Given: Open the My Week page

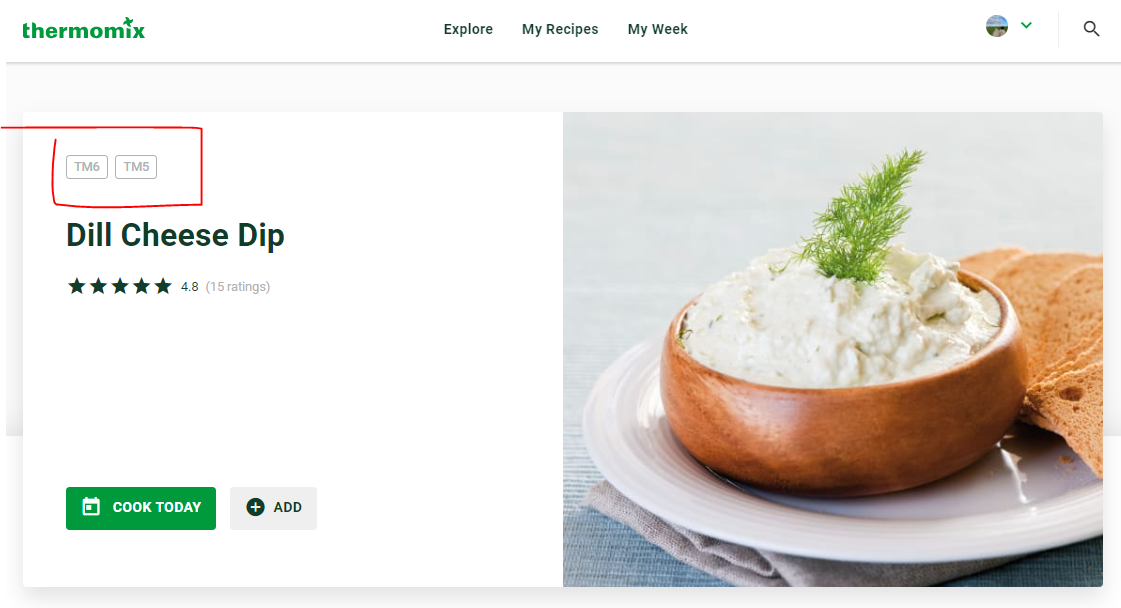Looking at the screenshot, I should click(x=658, y=29).
